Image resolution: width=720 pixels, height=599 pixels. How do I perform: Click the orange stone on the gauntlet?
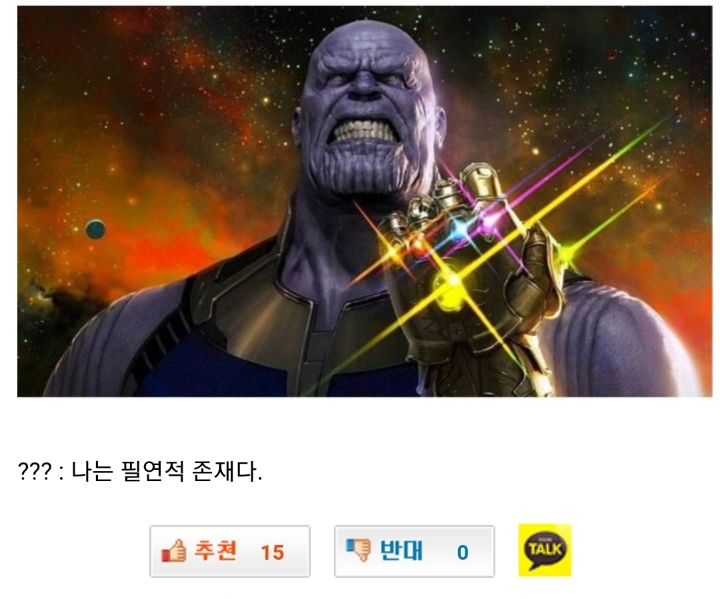pyautogui.click(x=417, y=242)
